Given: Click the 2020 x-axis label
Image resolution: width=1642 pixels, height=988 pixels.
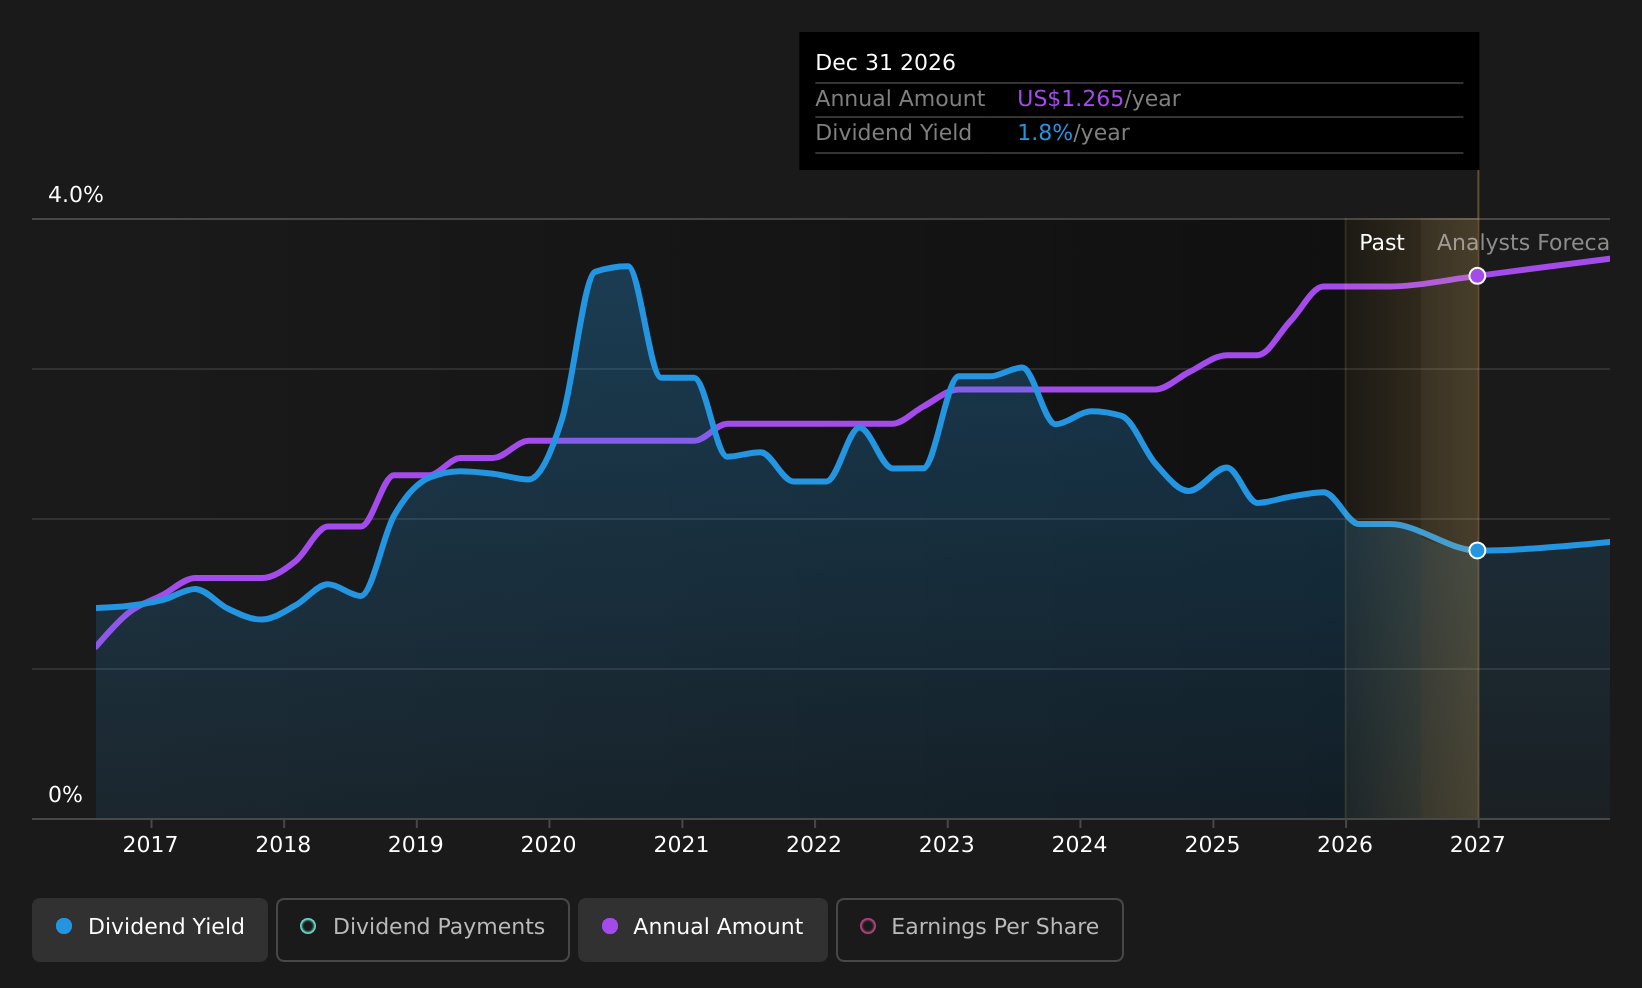Looking at the screenshot, I should click(548, 845).
